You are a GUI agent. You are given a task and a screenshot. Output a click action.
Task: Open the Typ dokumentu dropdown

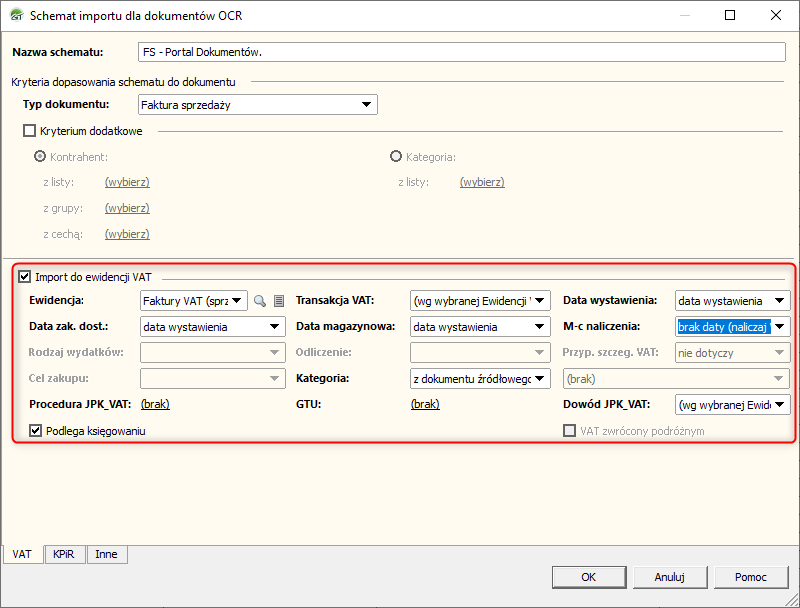pos(258,105)
